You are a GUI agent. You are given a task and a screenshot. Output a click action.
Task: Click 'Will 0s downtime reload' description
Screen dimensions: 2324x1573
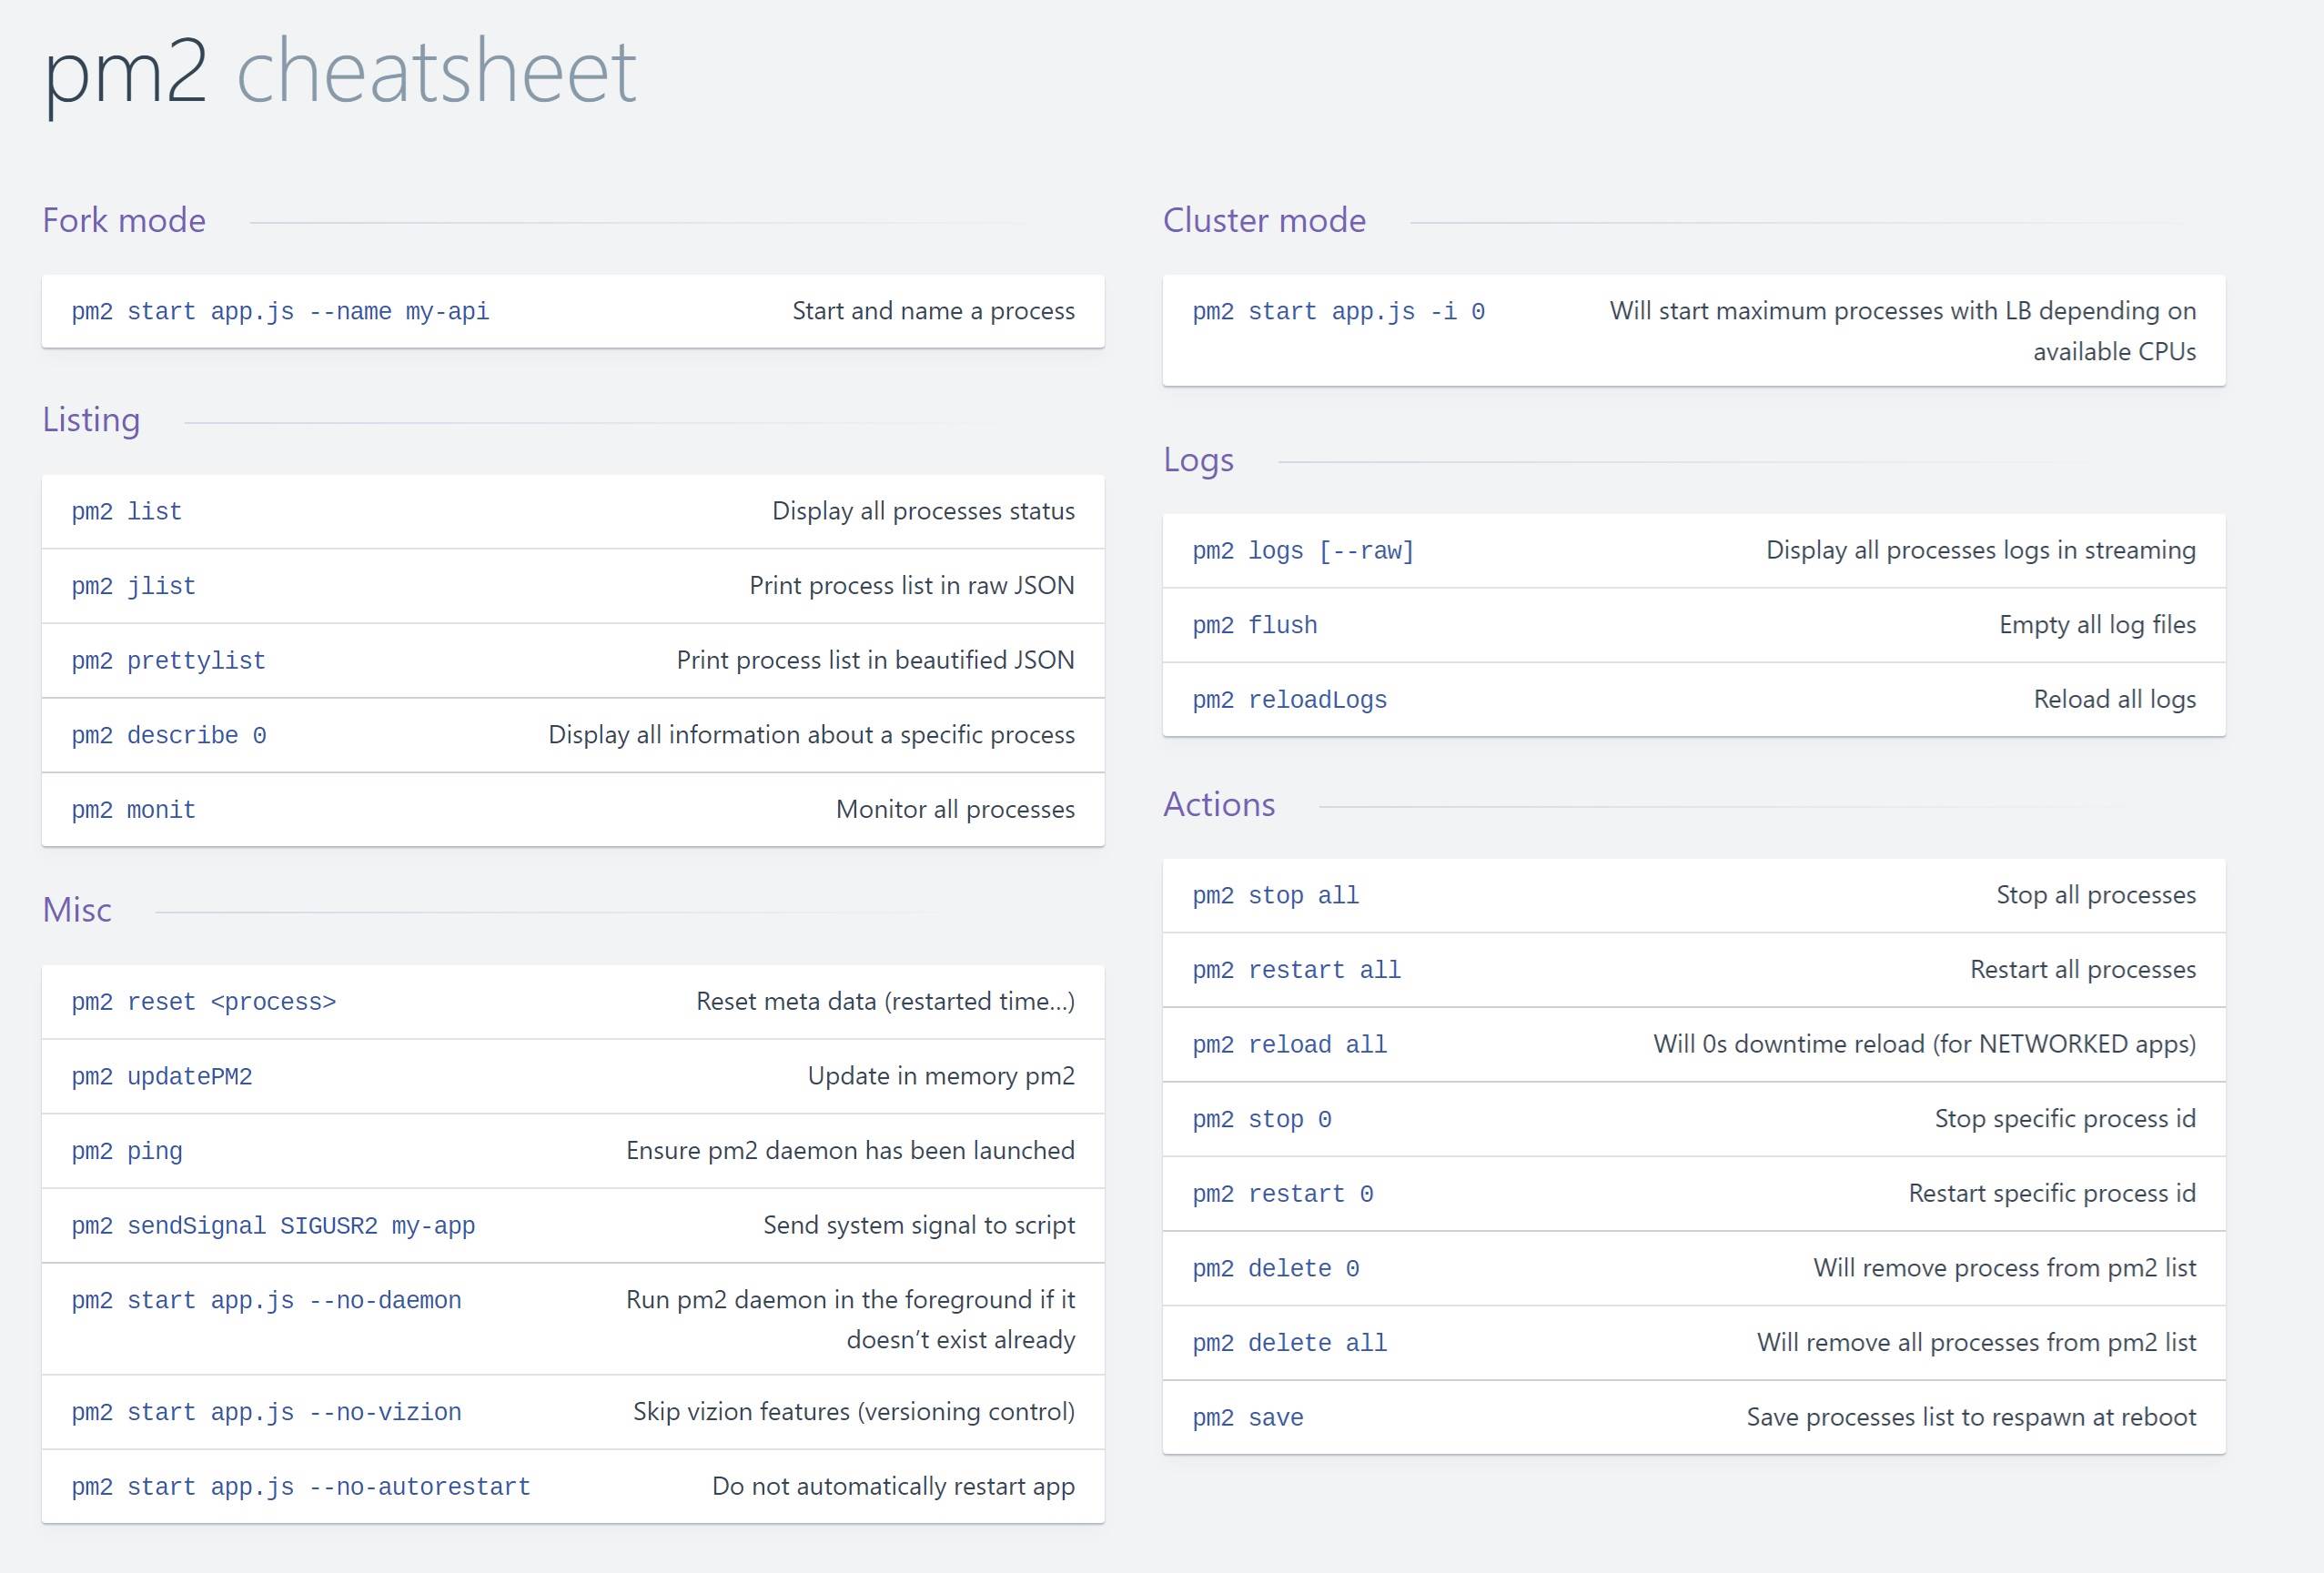[1925, 1044]
